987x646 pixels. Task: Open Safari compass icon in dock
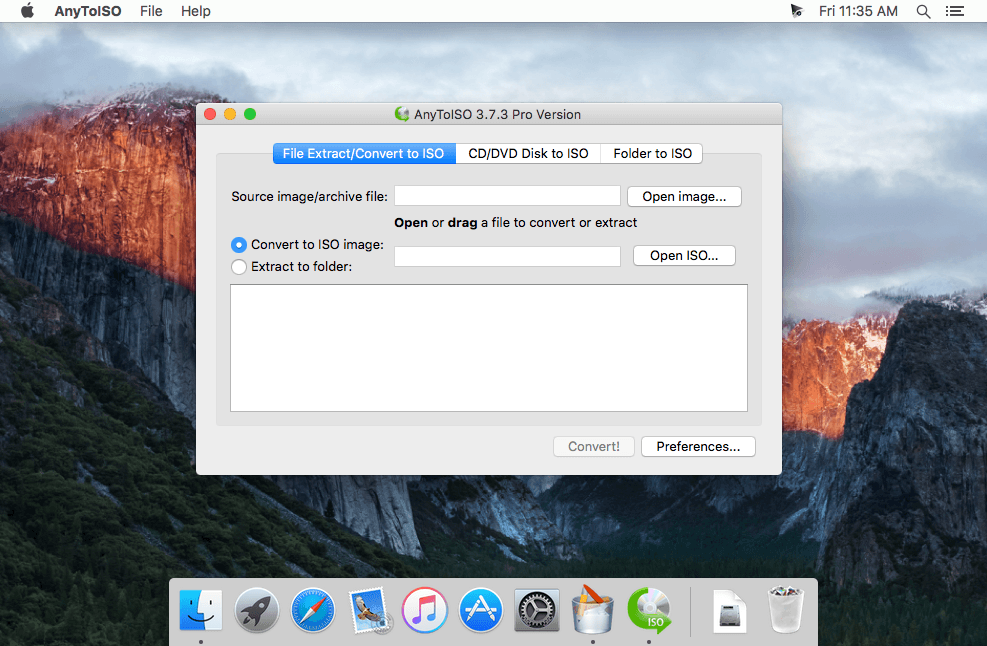pyautogui.click(x=313, y=609)
